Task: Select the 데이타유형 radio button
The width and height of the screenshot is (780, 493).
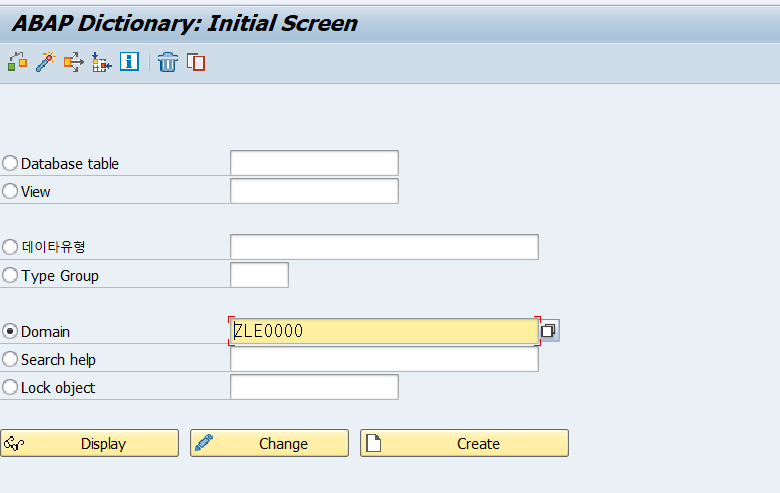Action: point(10,247)
